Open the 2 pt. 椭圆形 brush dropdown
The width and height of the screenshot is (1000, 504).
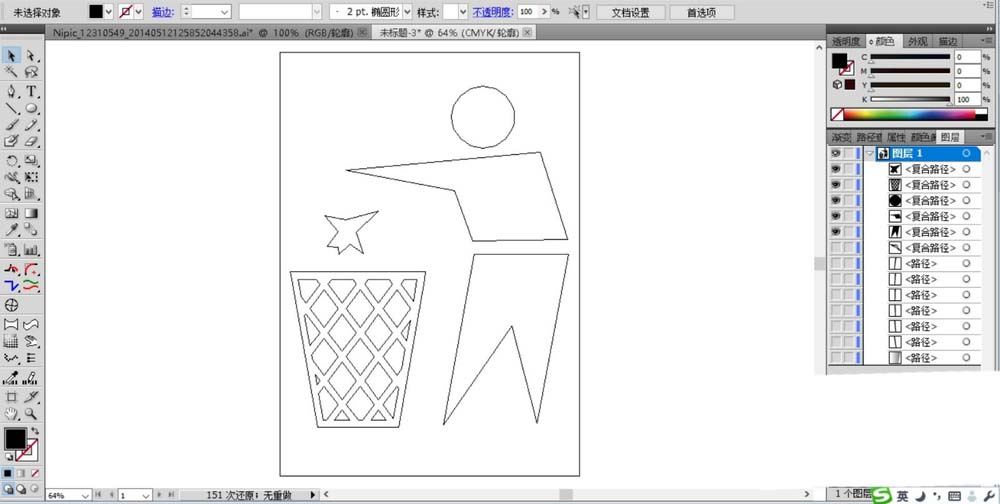406,11
